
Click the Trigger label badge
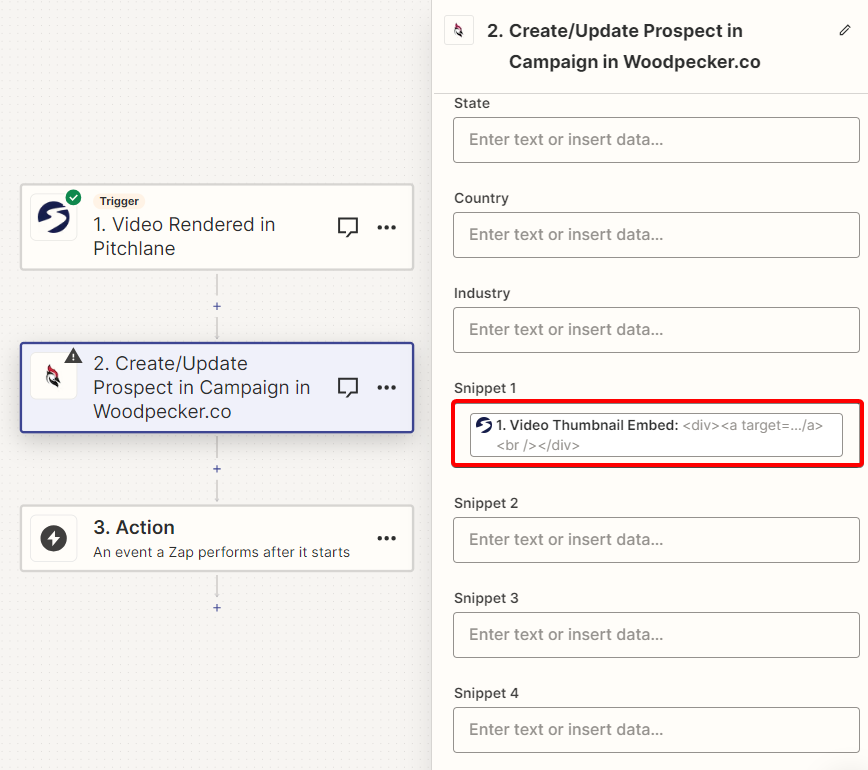119,201
